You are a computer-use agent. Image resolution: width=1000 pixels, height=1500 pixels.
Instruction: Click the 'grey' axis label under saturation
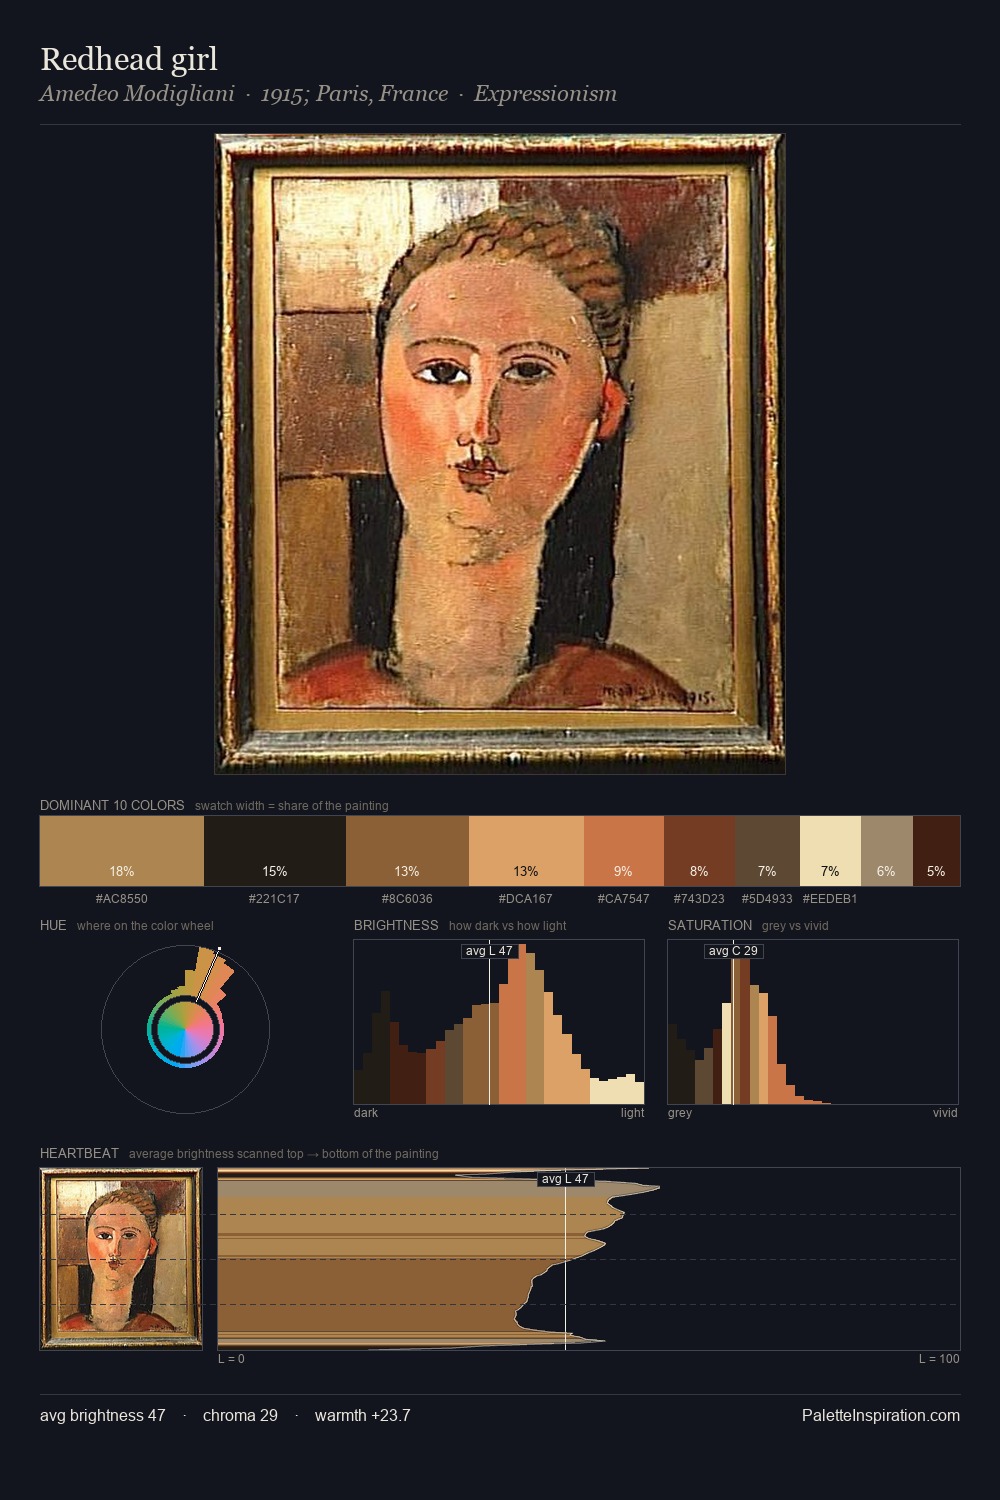coord(680,1113)
